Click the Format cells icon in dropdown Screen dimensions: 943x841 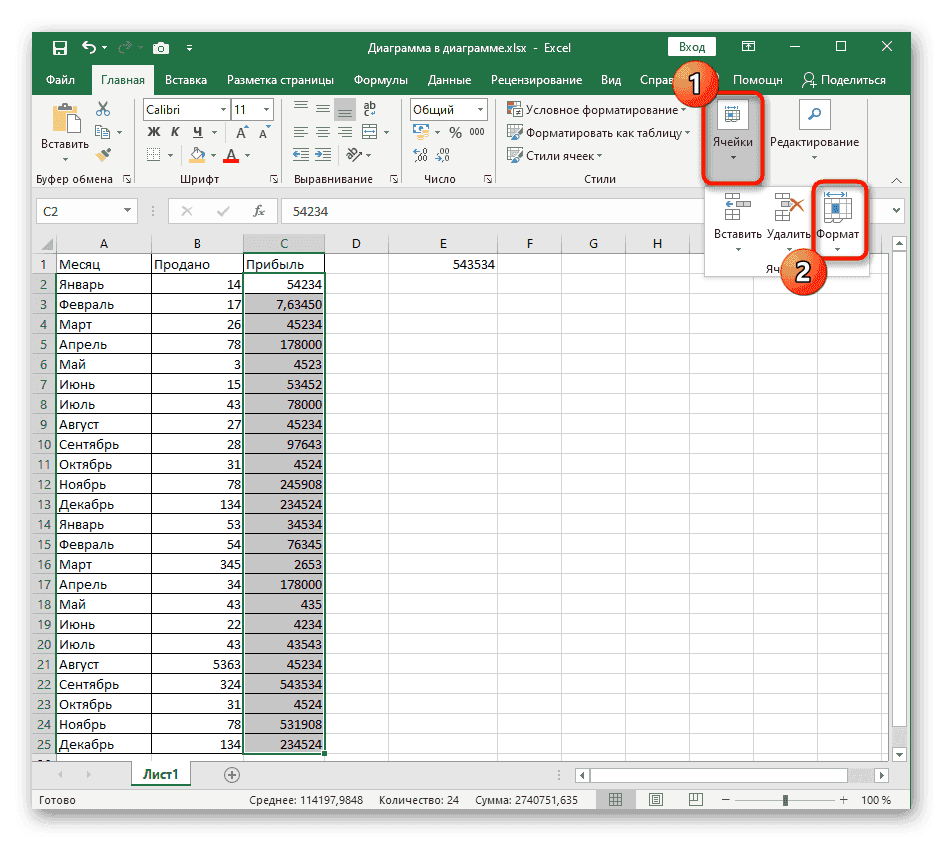click(x=837, y=209)
